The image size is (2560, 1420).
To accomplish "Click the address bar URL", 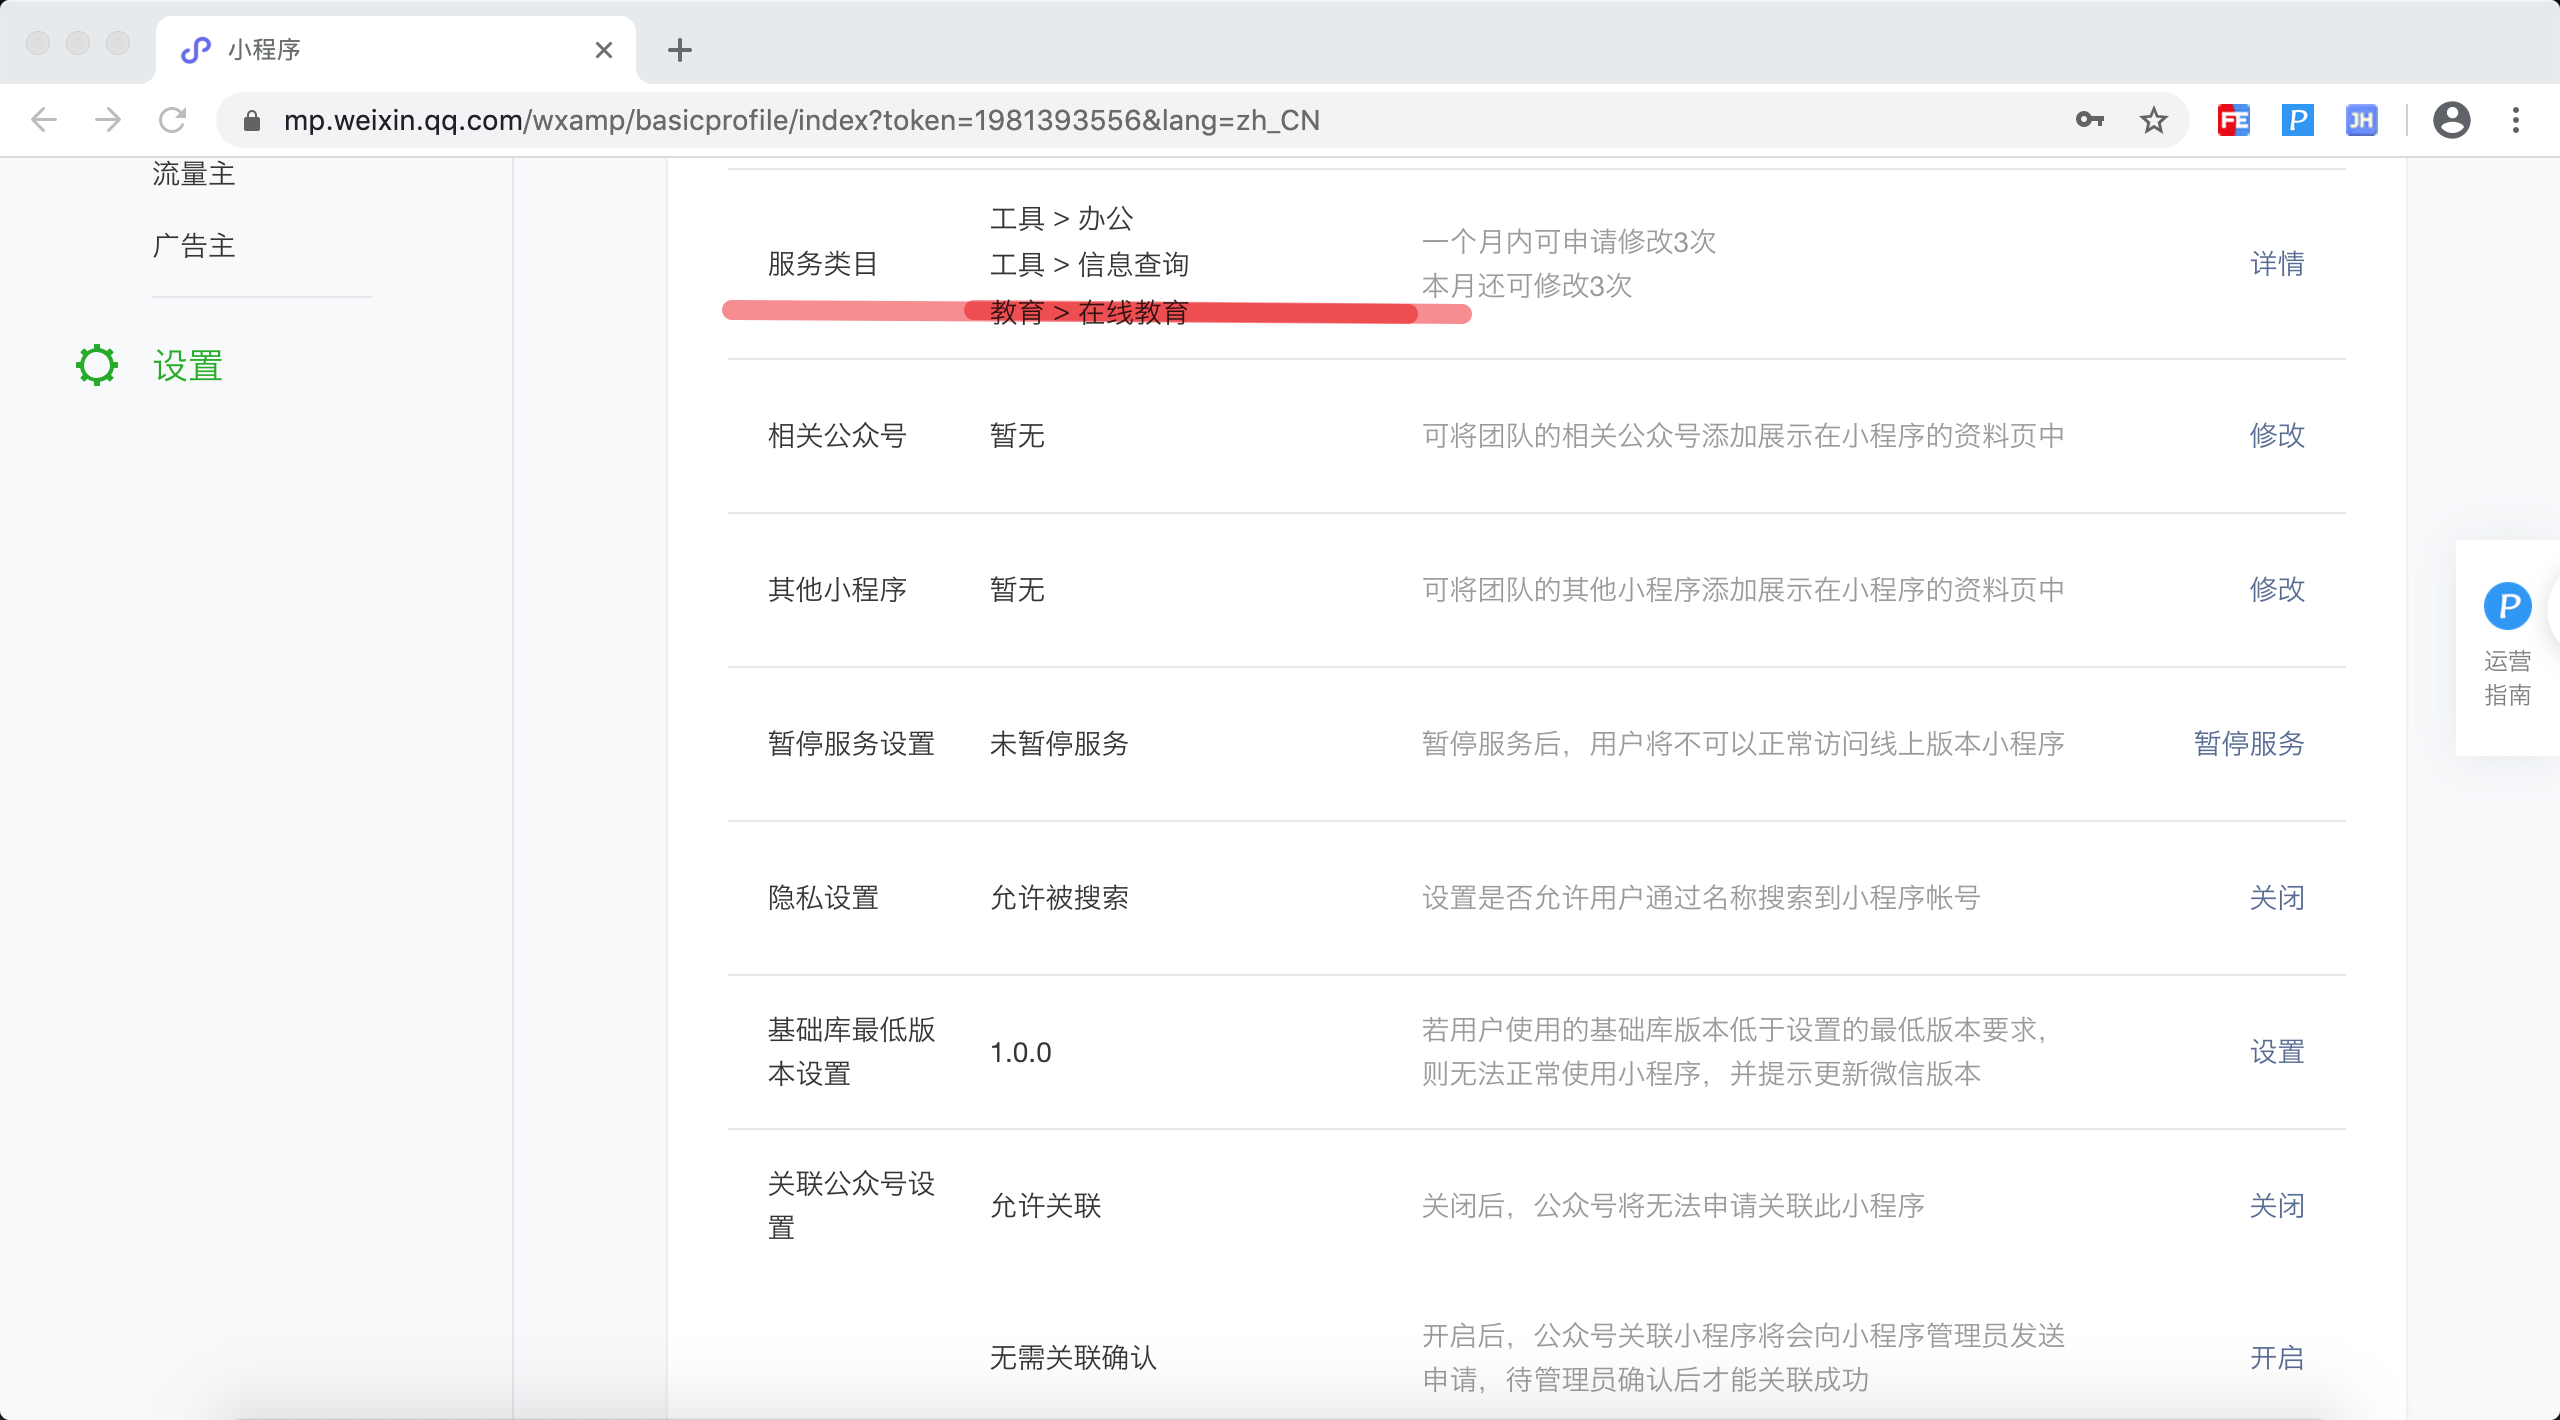I will click(x=800, y=120).
